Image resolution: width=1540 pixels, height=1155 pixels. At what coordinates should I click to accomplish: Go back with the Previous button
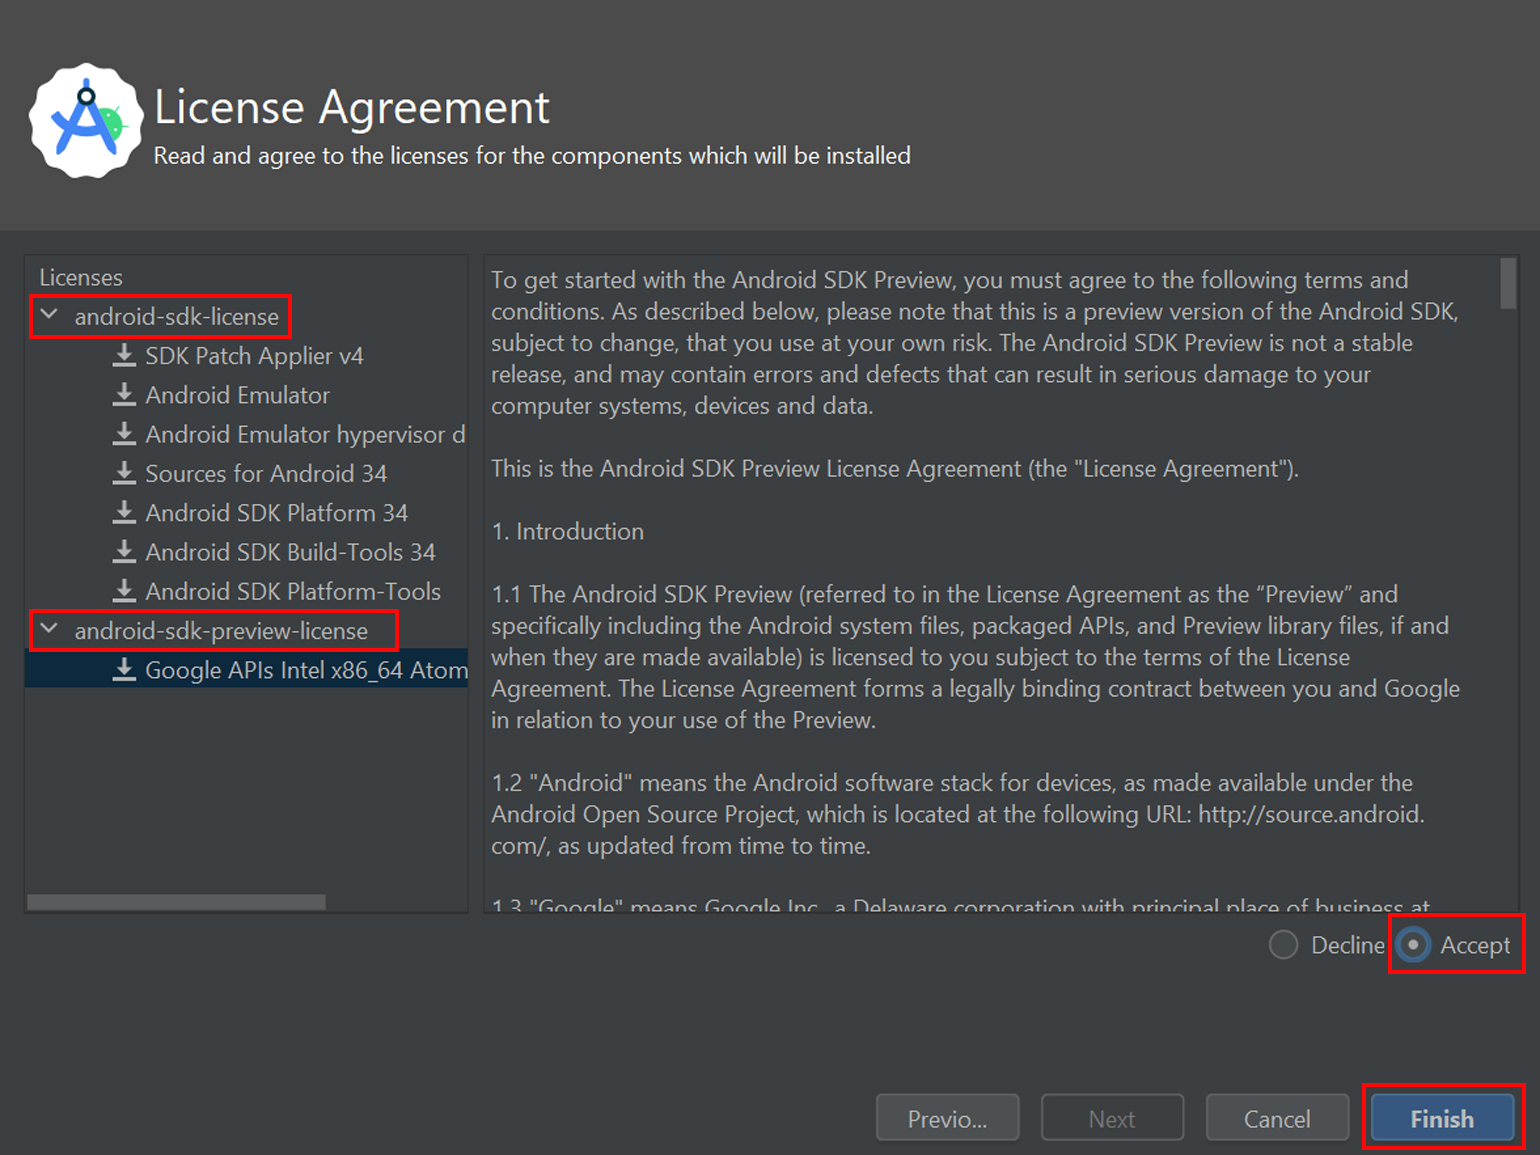coord(947,1118)
